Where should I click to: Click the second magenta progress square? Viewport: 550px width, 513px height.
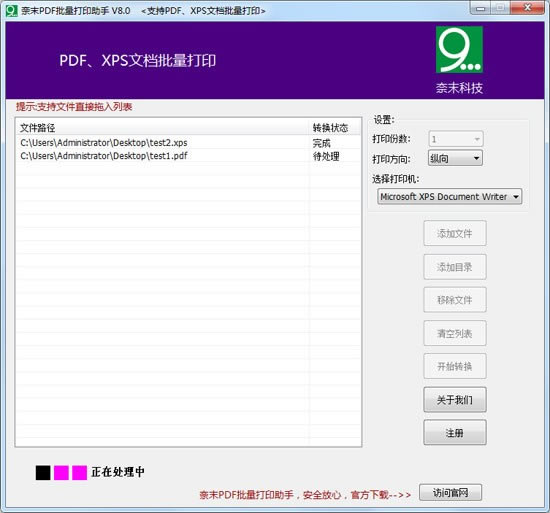(x=80, y=473)
